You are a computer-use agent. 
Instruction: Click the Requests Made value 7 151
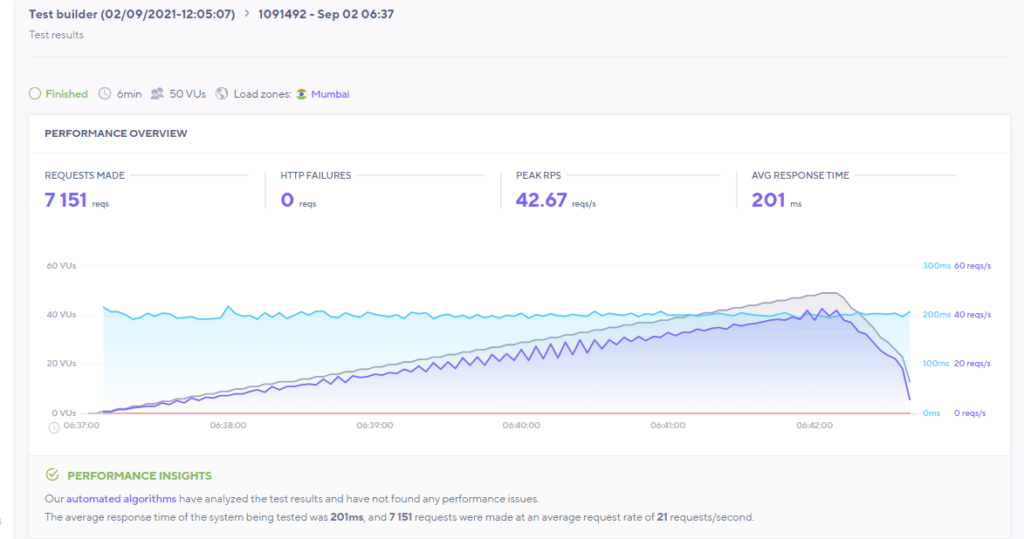click(x=66, y=199)
